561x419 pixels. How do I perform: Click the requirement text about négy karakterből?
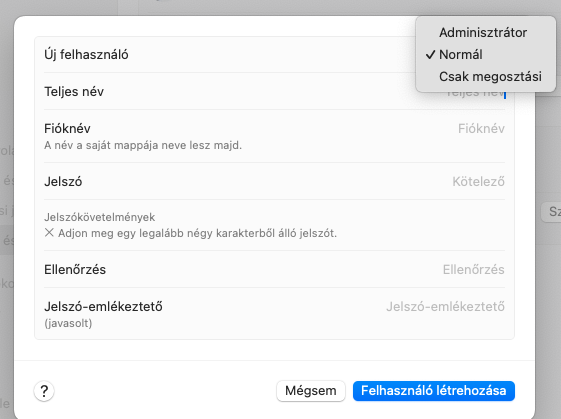[x=197, y=233]
